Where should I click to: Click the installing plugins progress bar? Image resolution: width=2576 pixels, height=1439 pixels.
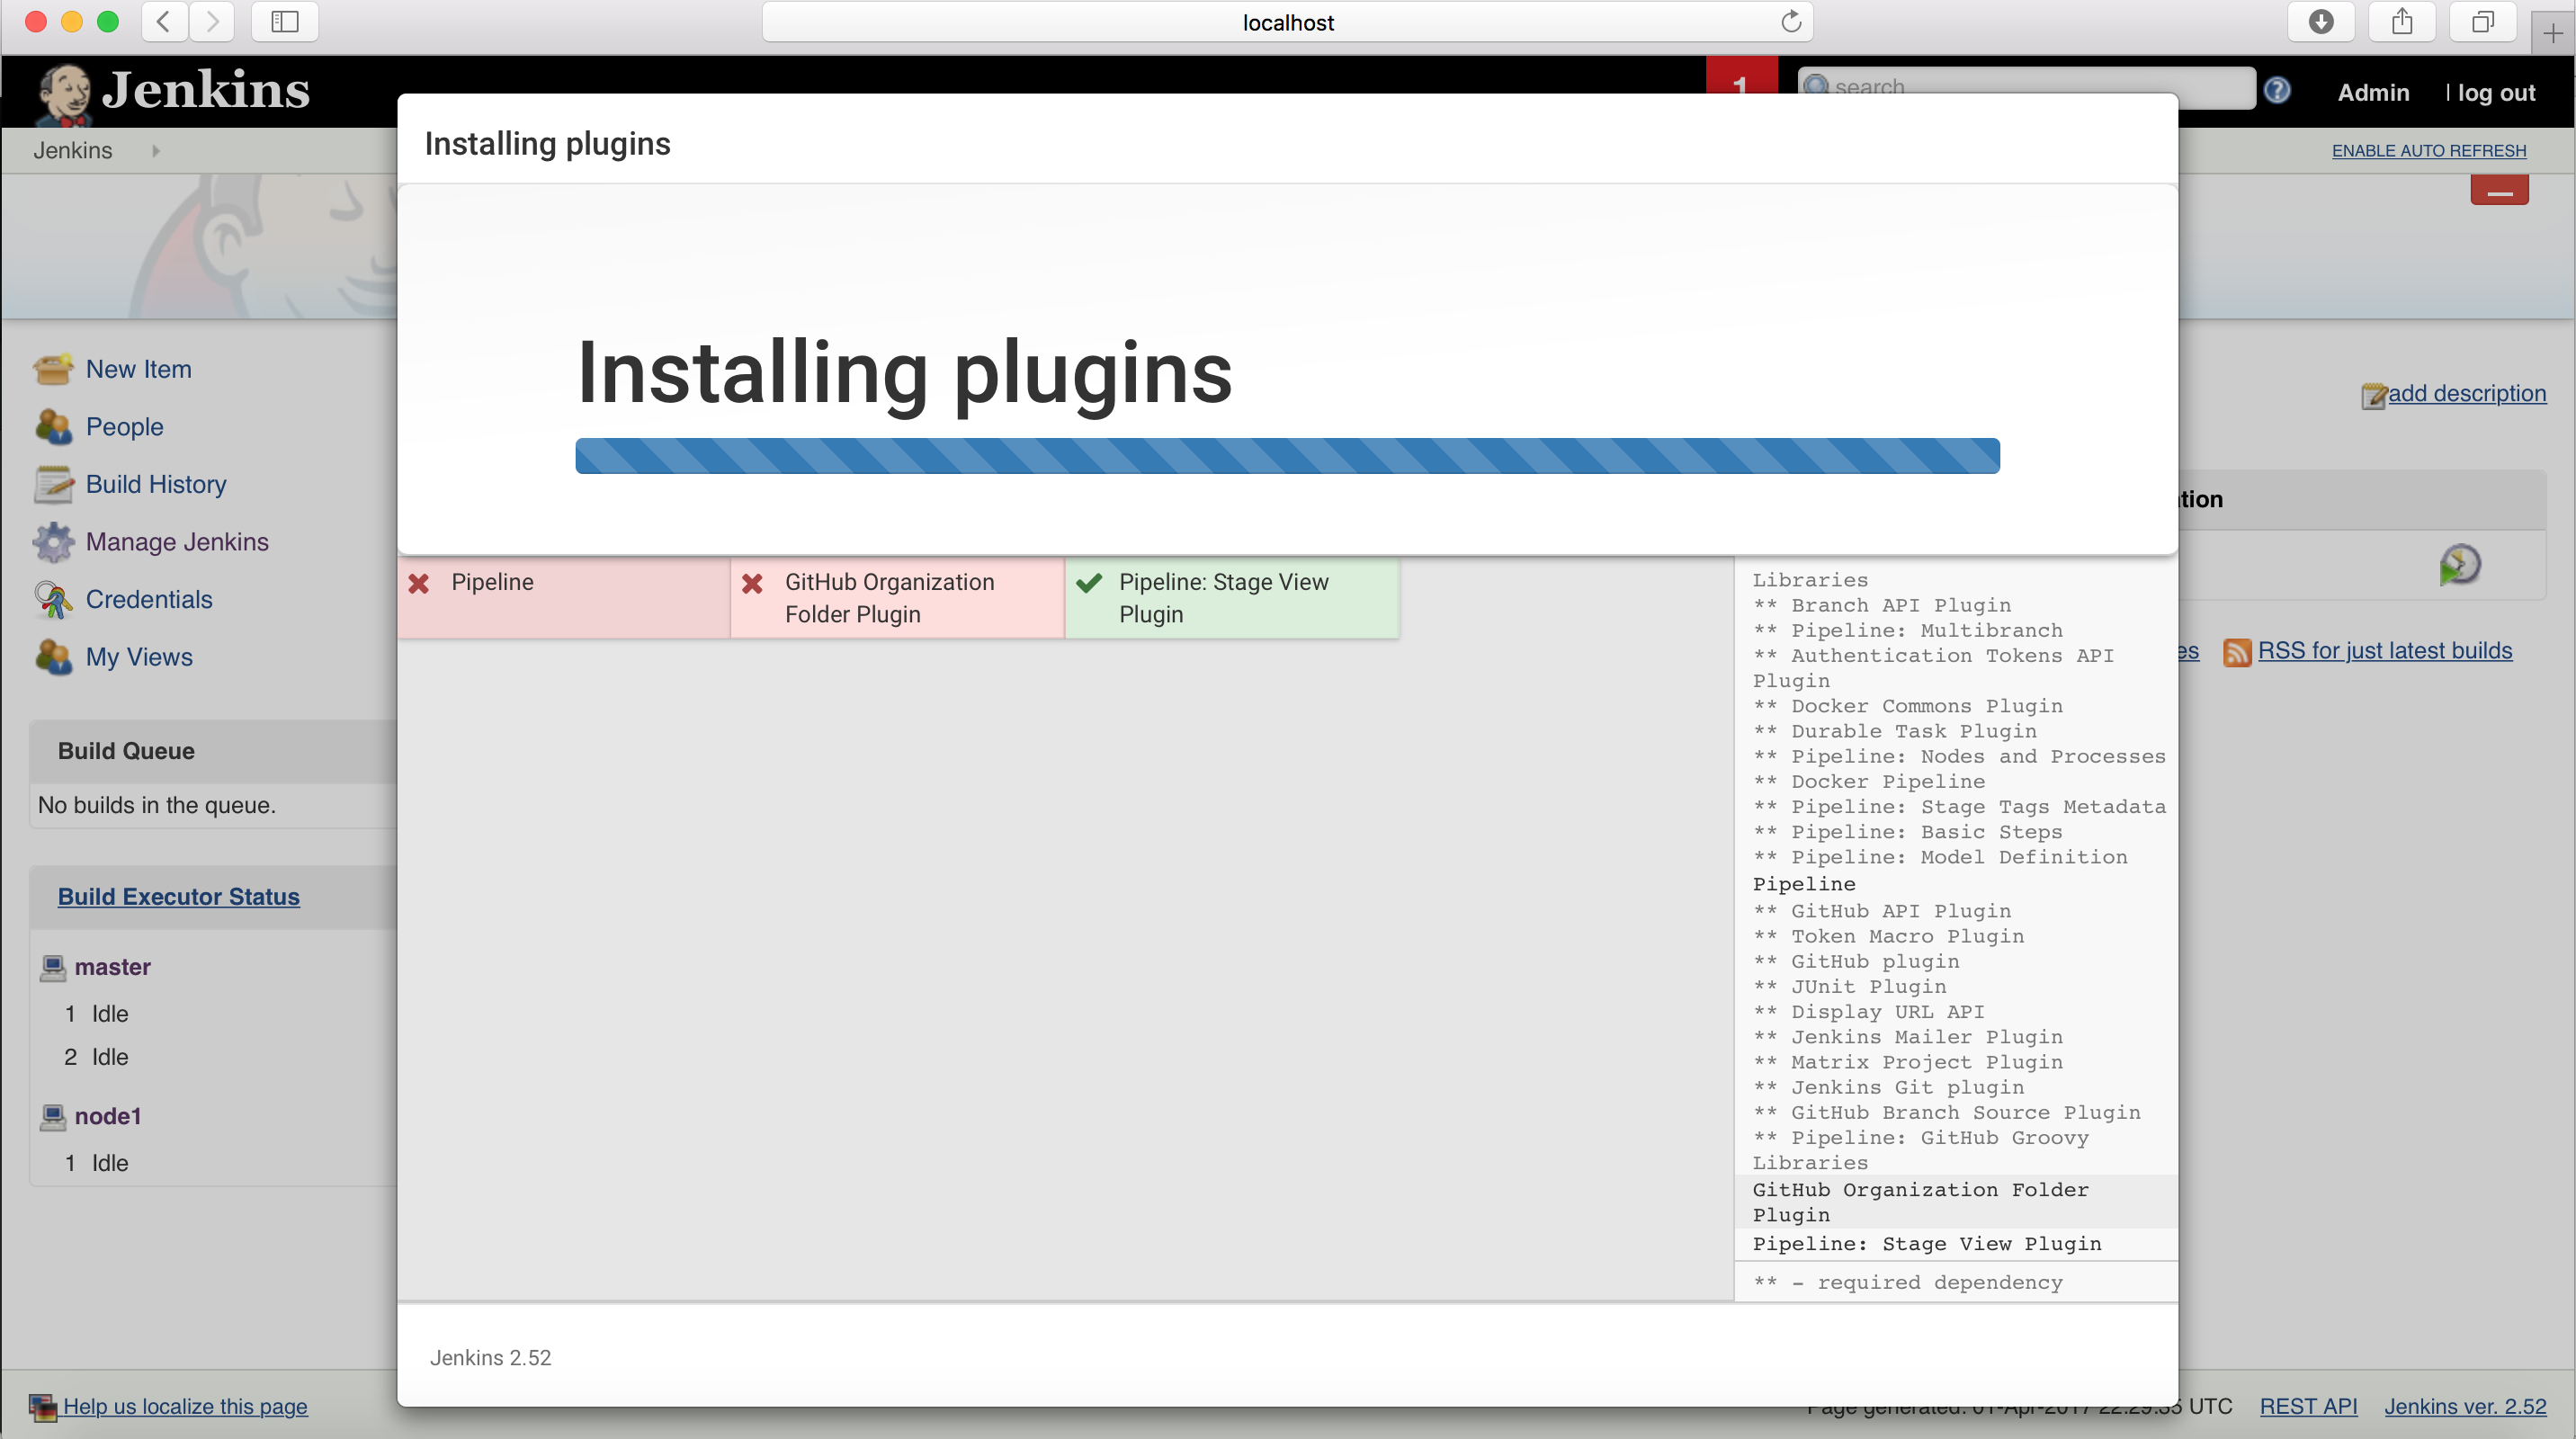point(1288,456)
